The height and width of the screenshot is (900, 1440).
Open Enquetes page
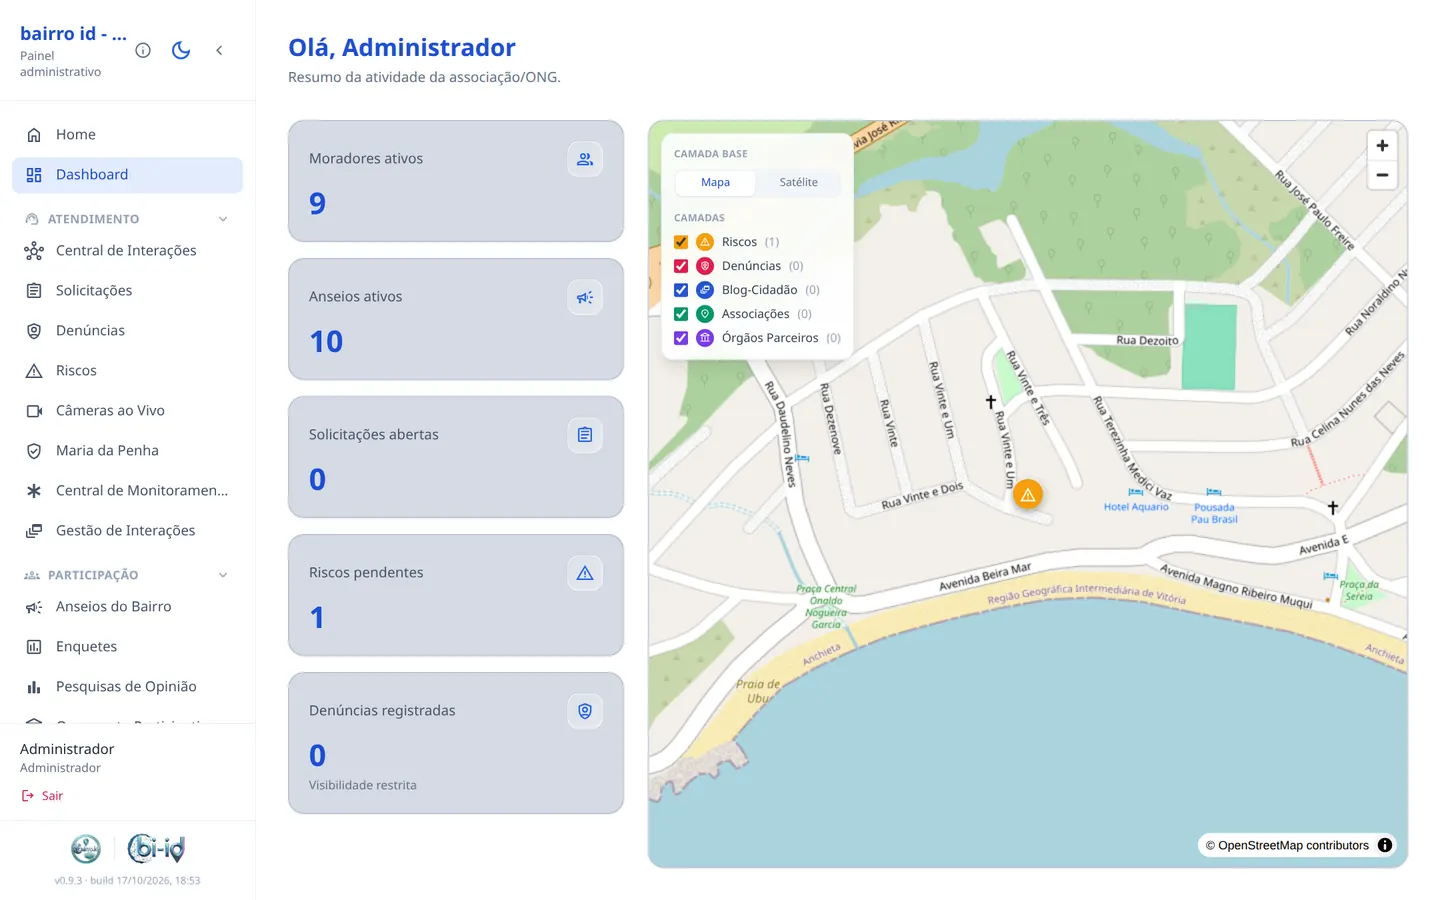(x=127, y=646)
